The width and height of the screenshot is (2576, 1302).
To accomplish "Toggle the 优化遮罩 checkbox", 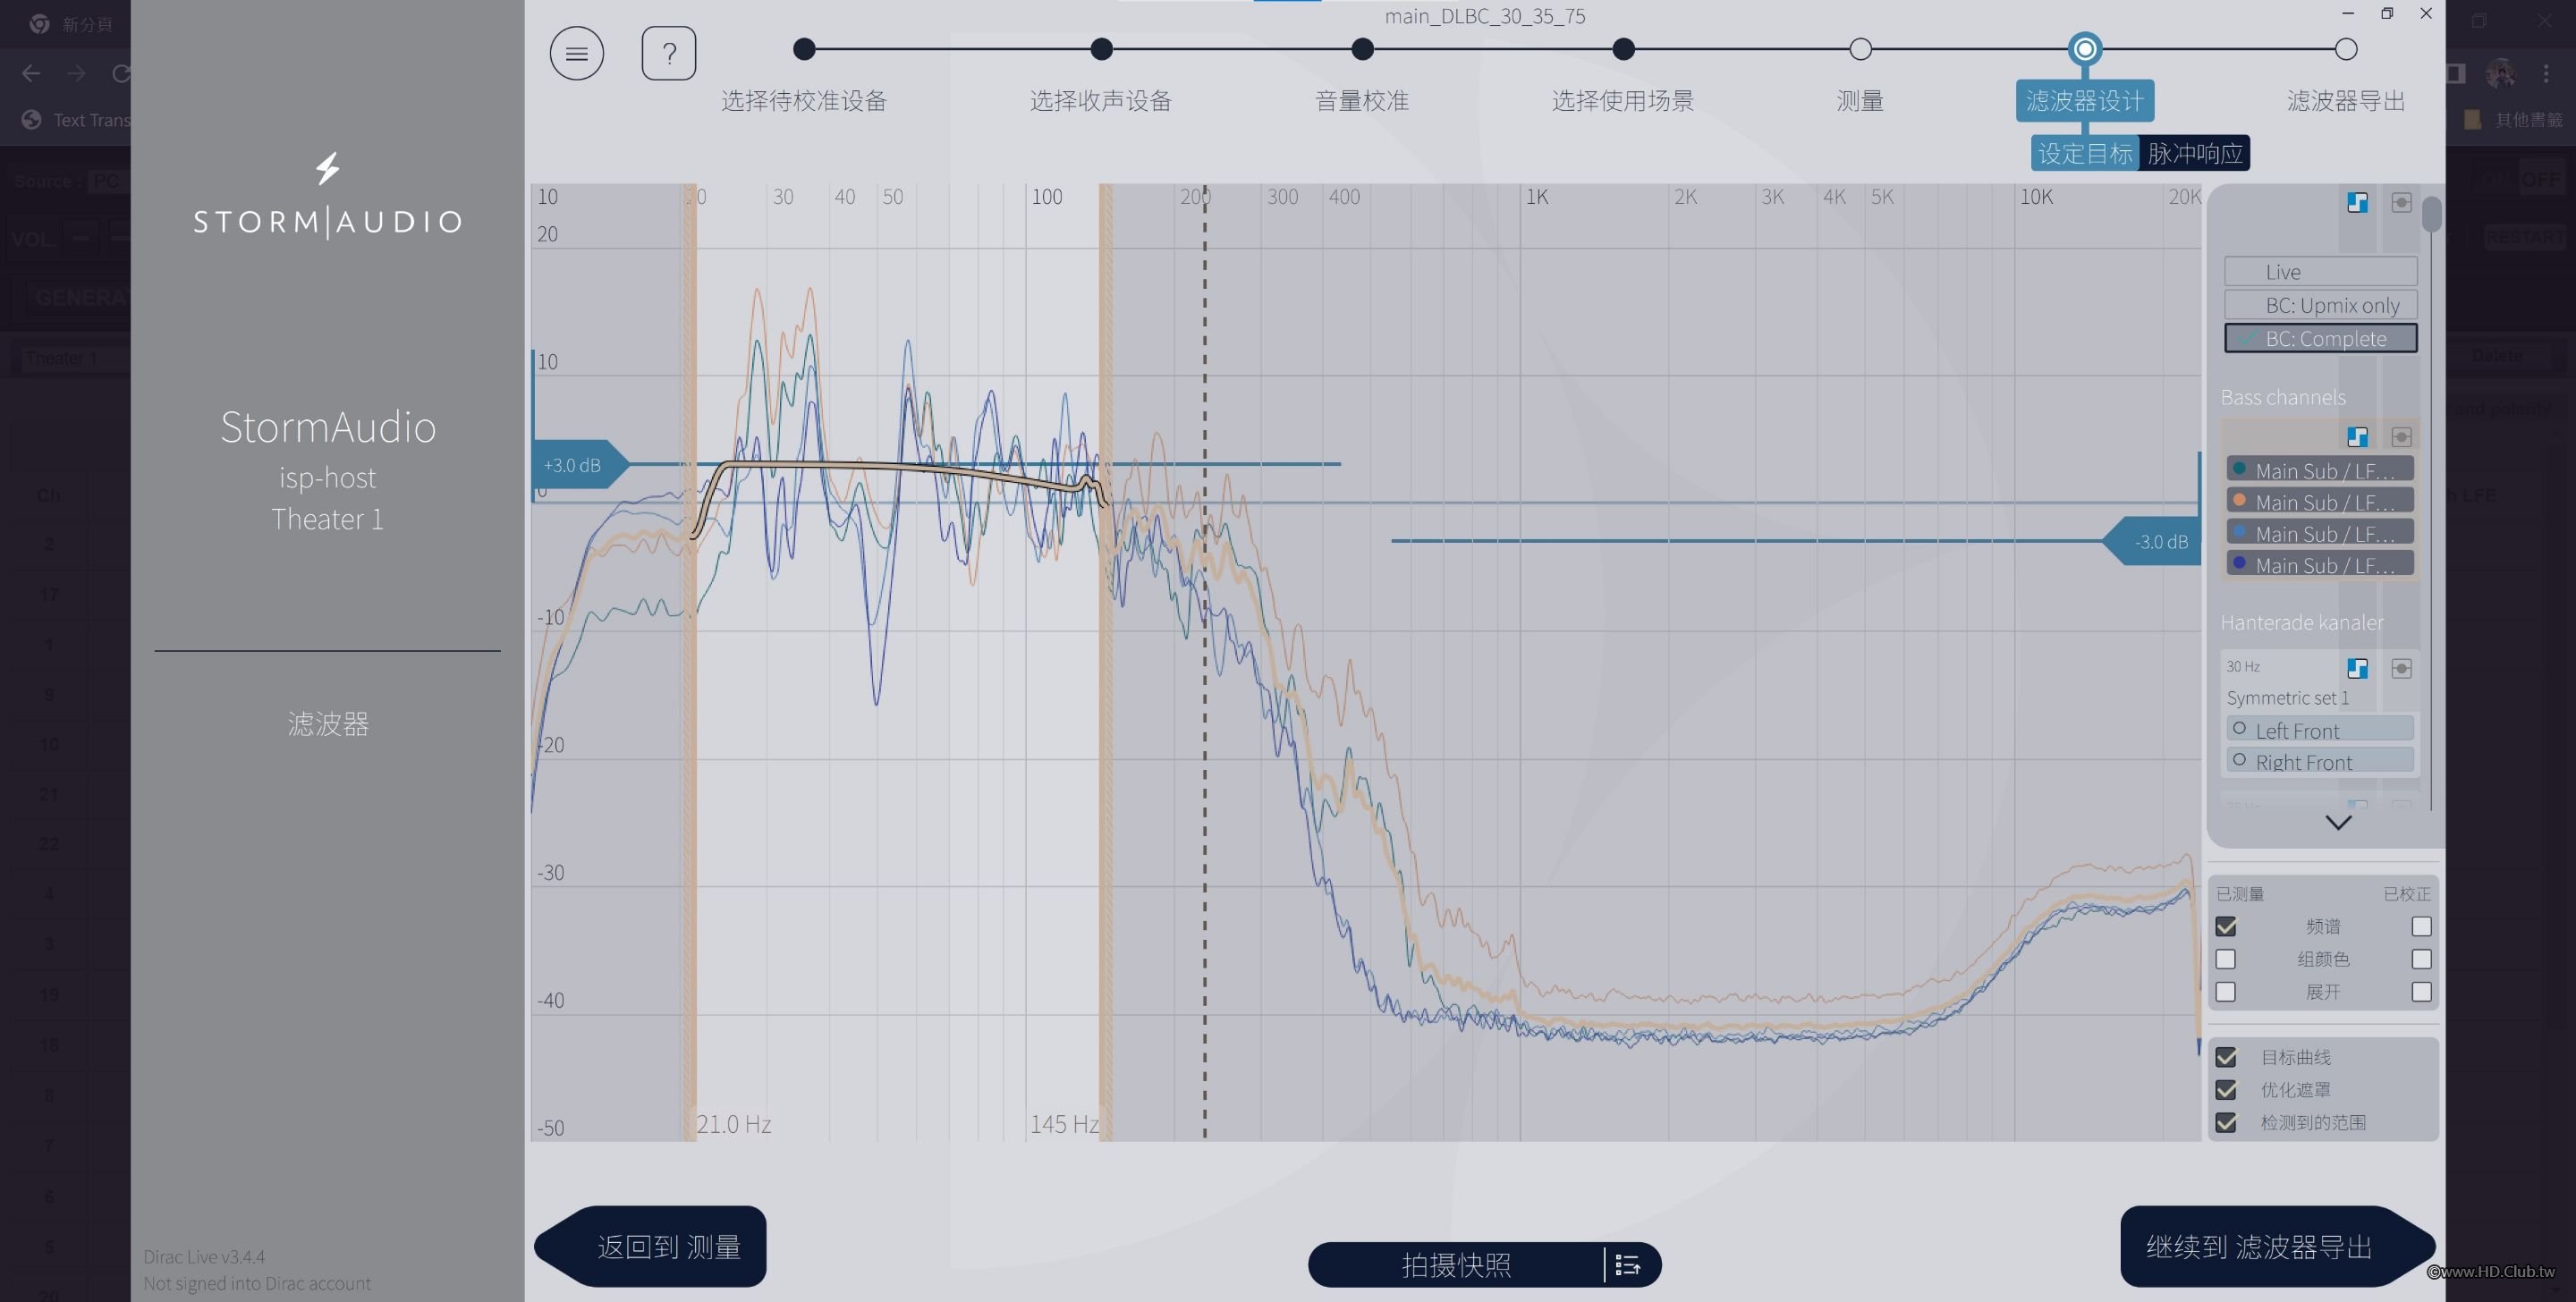I will [x=2226, y=1090].
